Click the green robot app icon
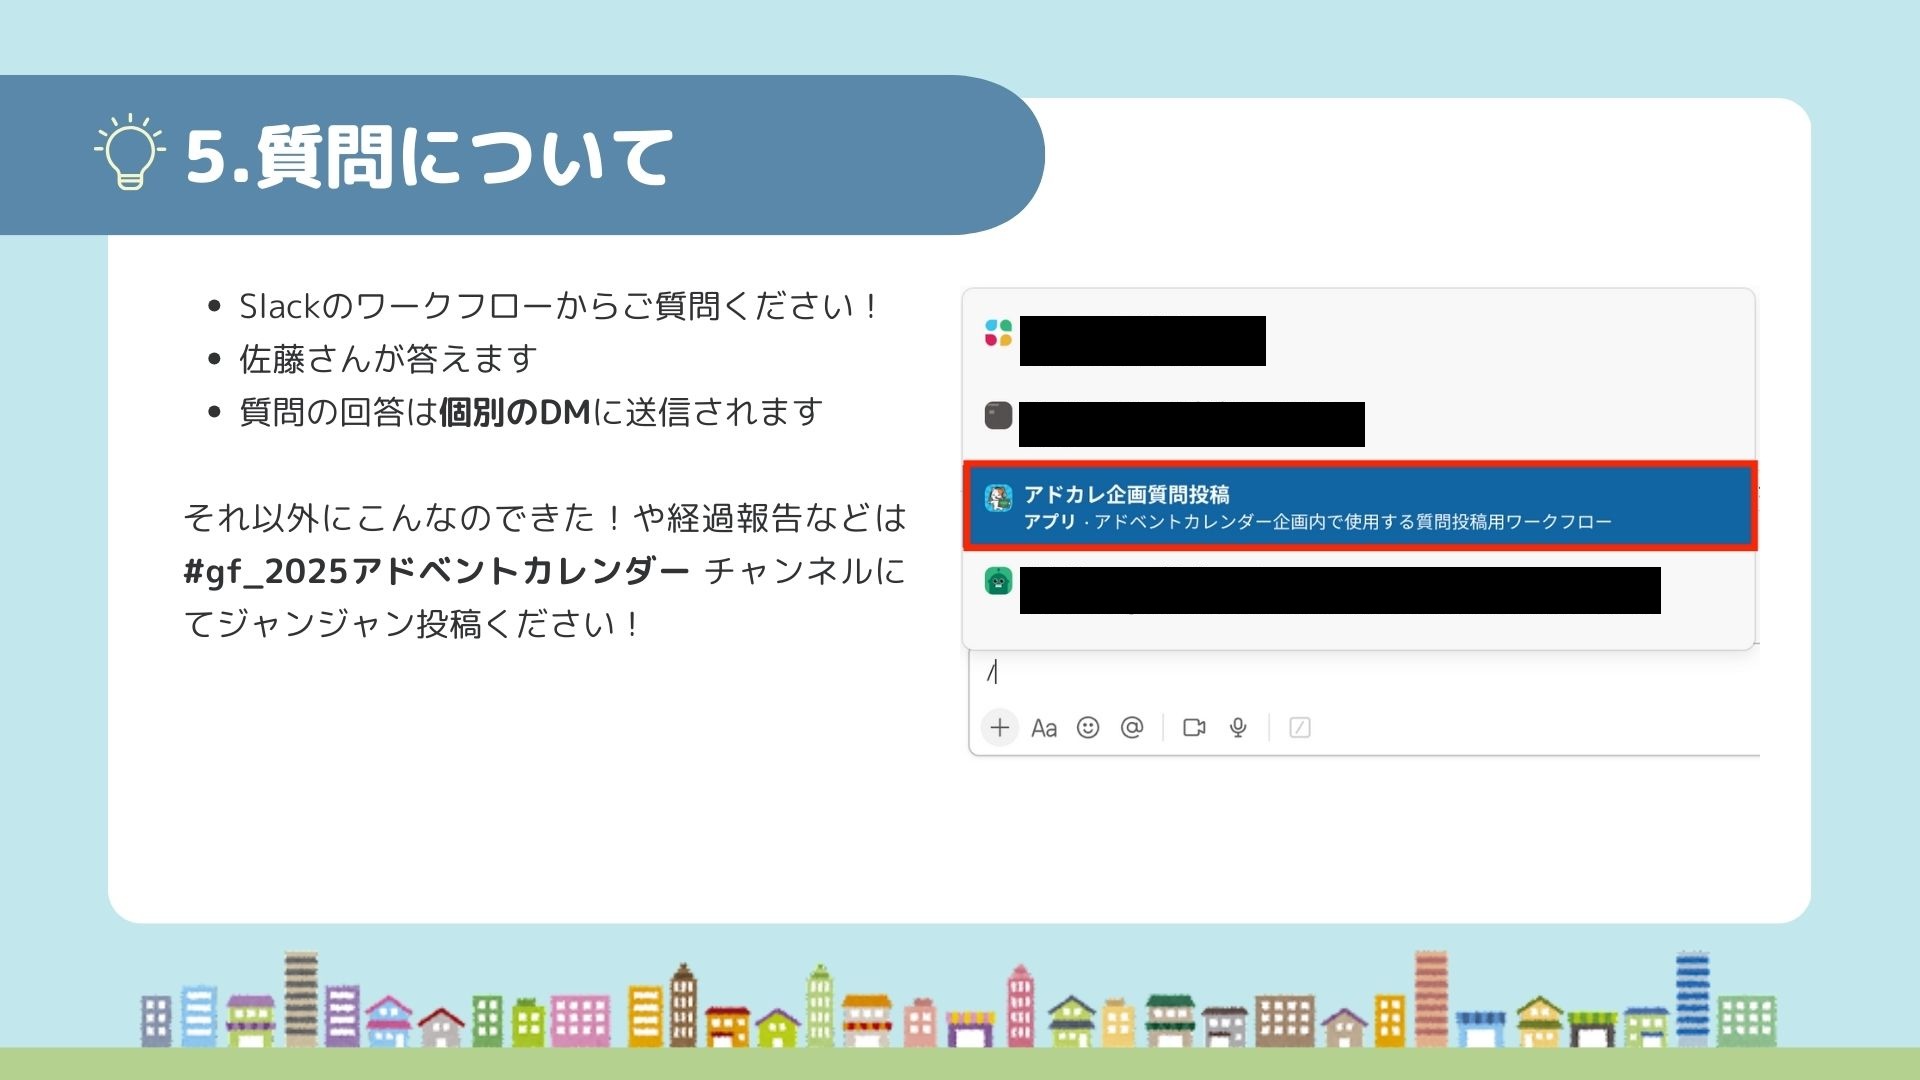The image size is (1920, 1080). coord(998,581)
